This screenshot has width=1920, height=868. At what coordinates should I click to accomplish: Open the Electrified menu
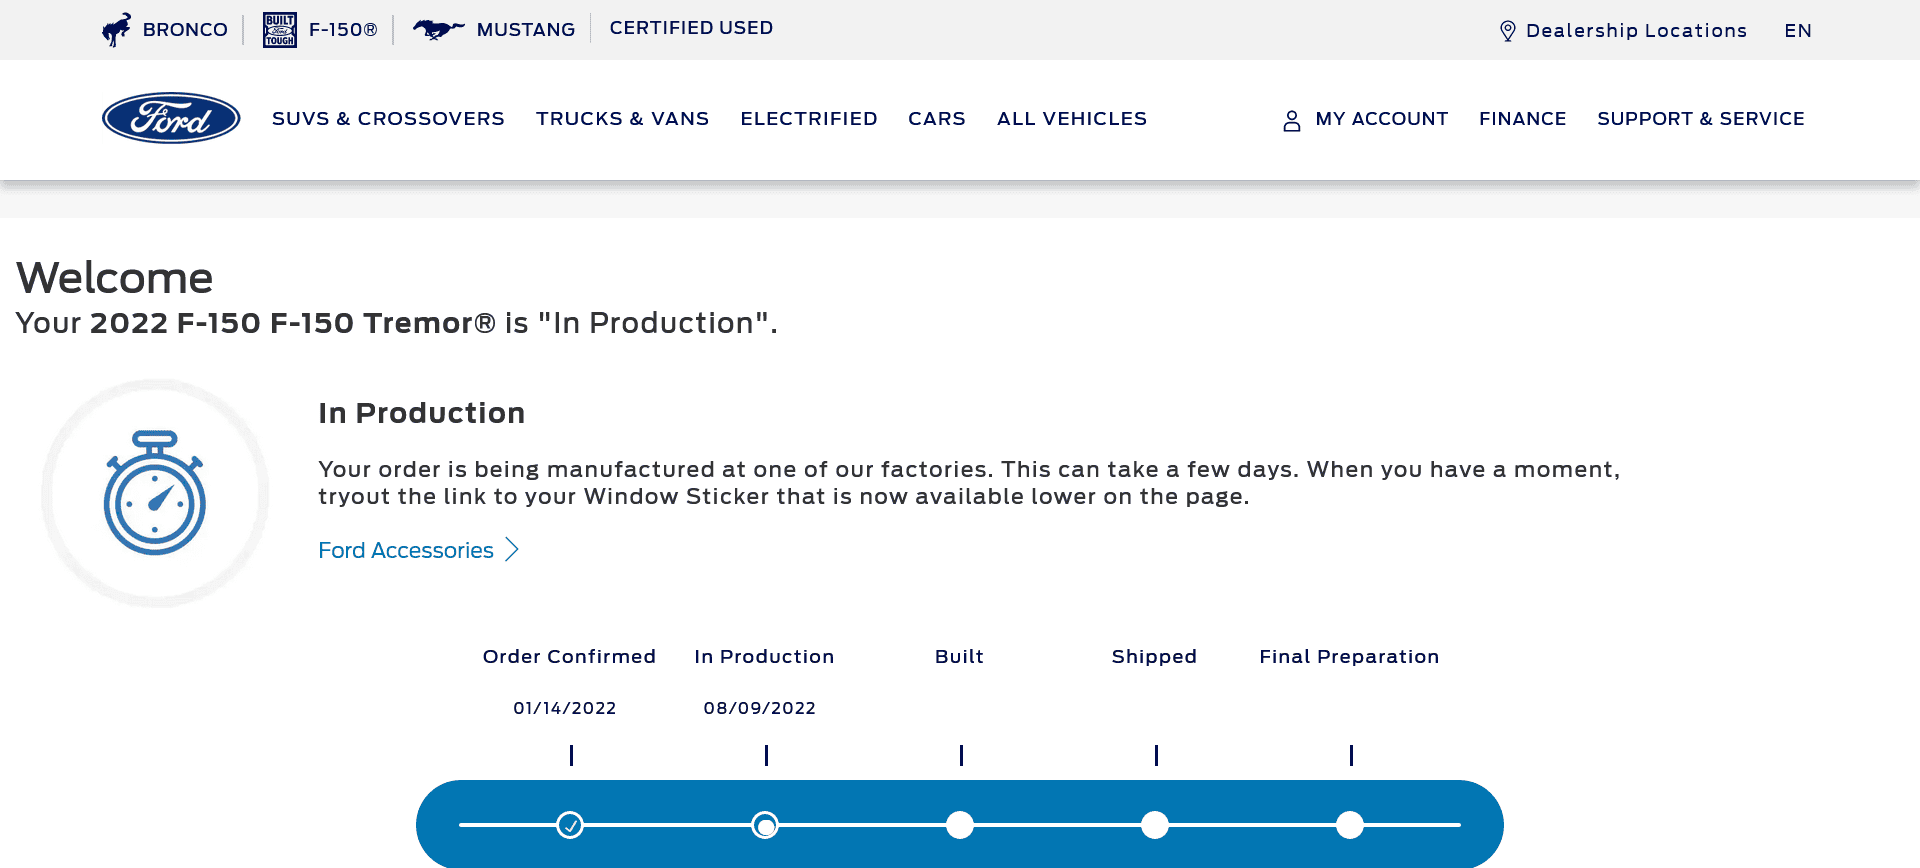(808, 119)
